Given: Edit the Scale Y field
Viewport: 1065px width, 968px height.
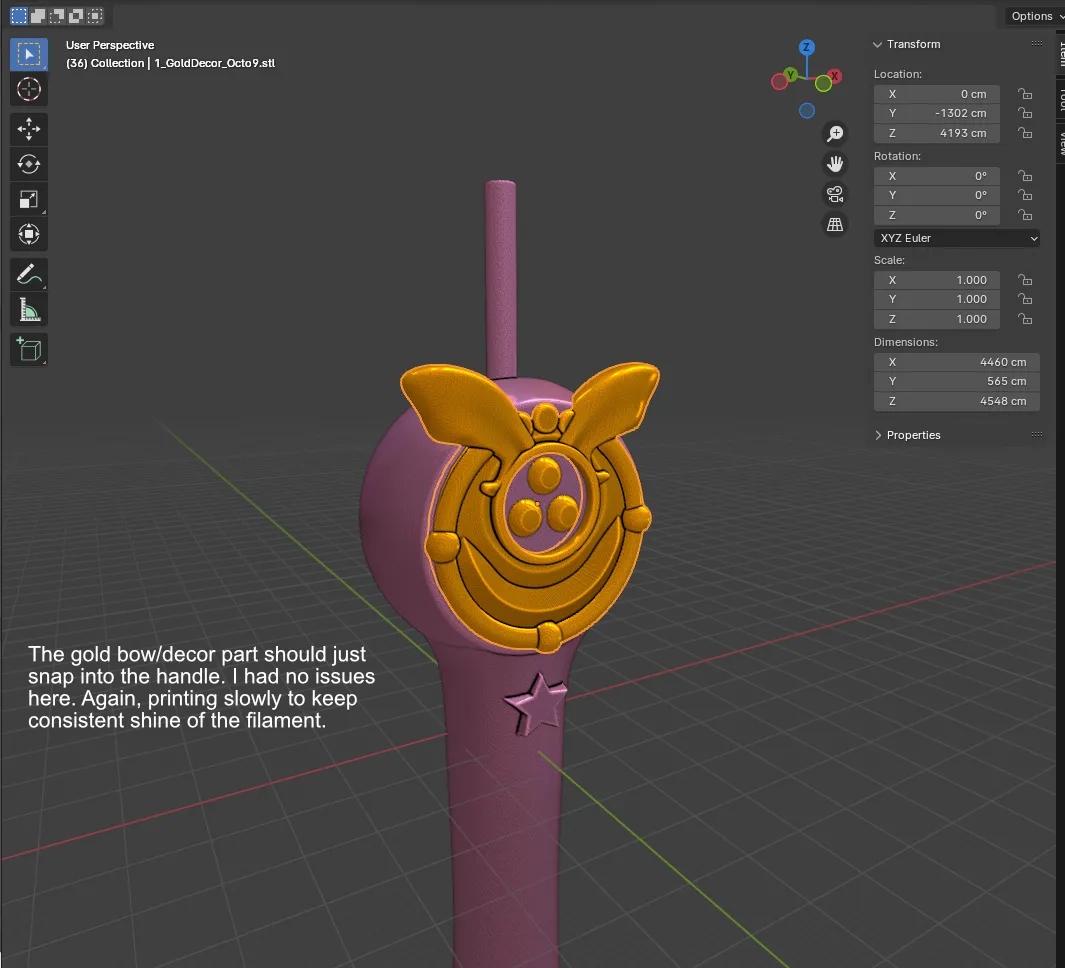Looking at the screenshot, I should [937, 300].
